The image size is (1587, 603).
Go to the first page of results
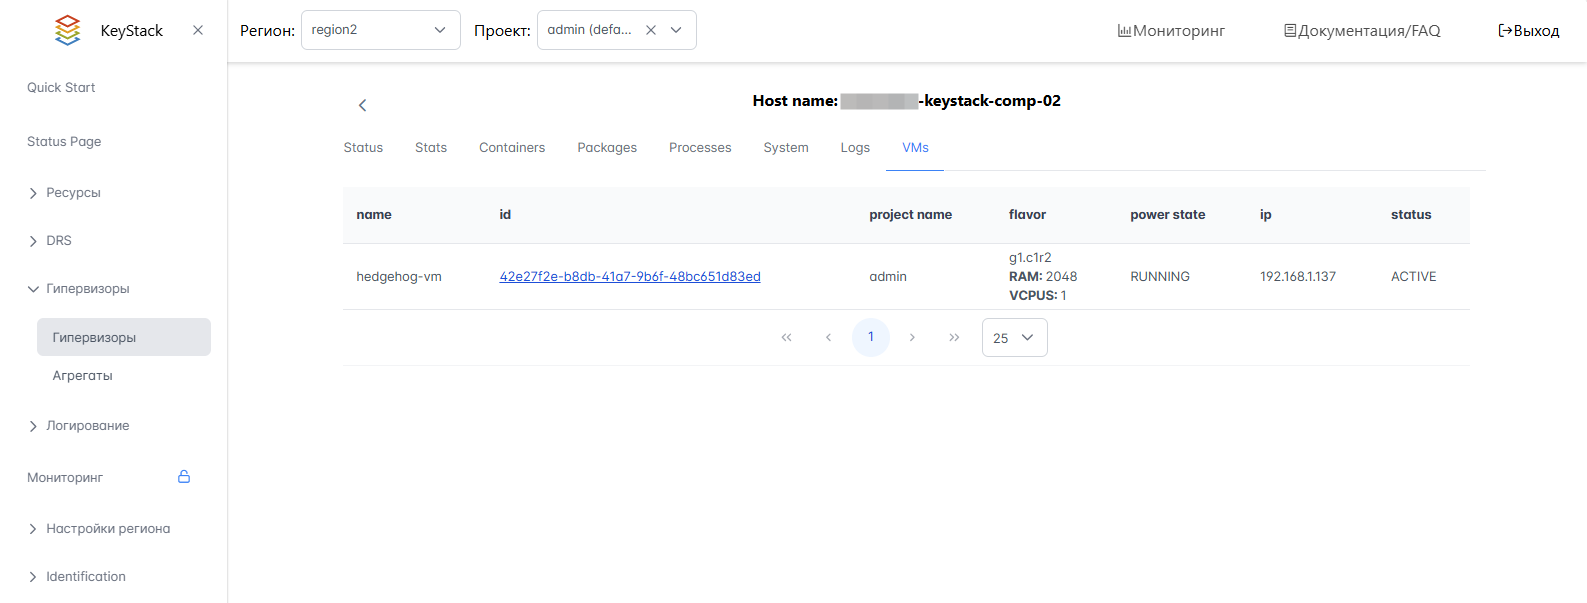click(786, 338)
